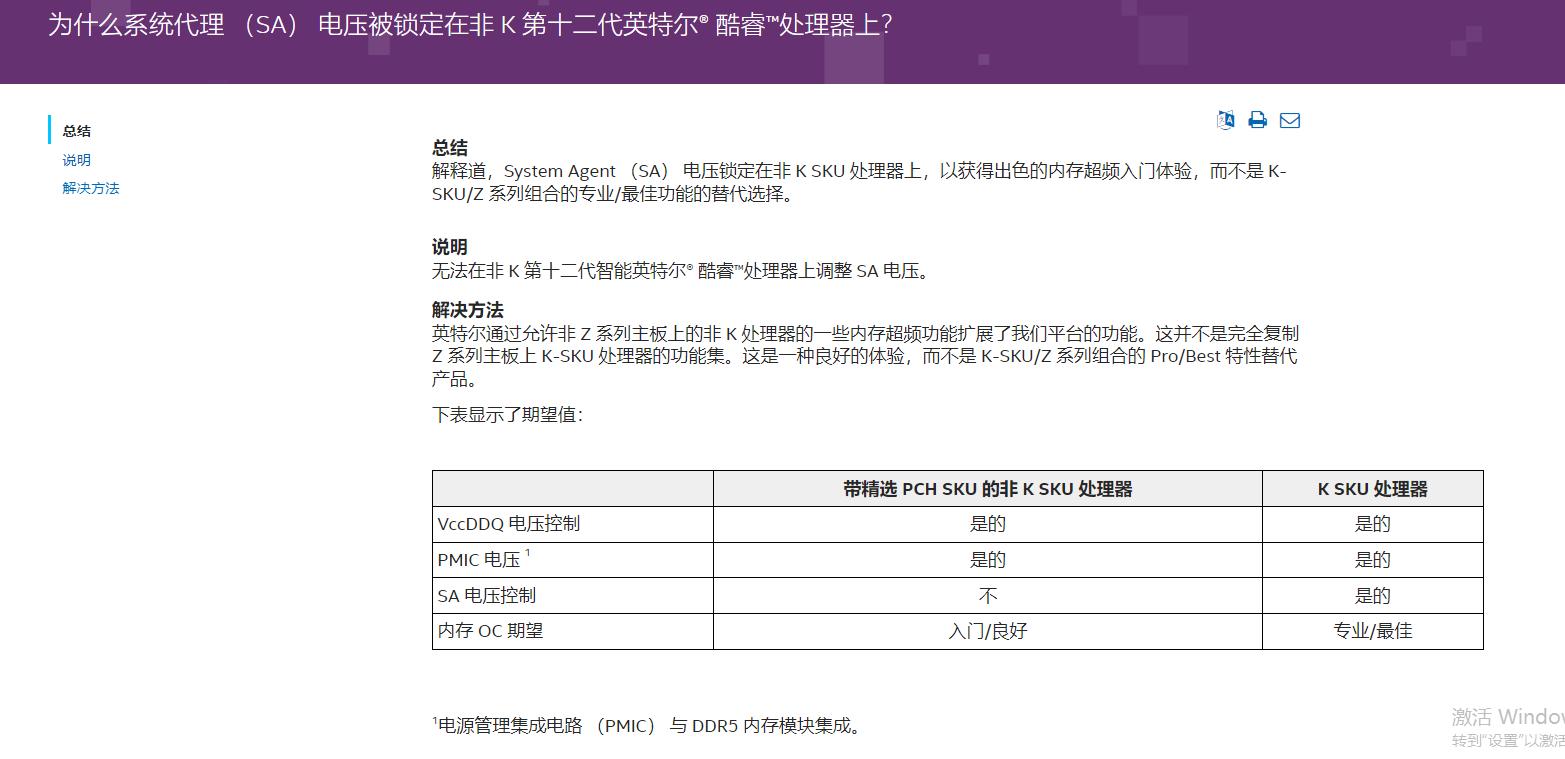This screenshot has height=759, width=1565.
Task: Click the 专业/最佳 table cell
Action: point(1372,631)
